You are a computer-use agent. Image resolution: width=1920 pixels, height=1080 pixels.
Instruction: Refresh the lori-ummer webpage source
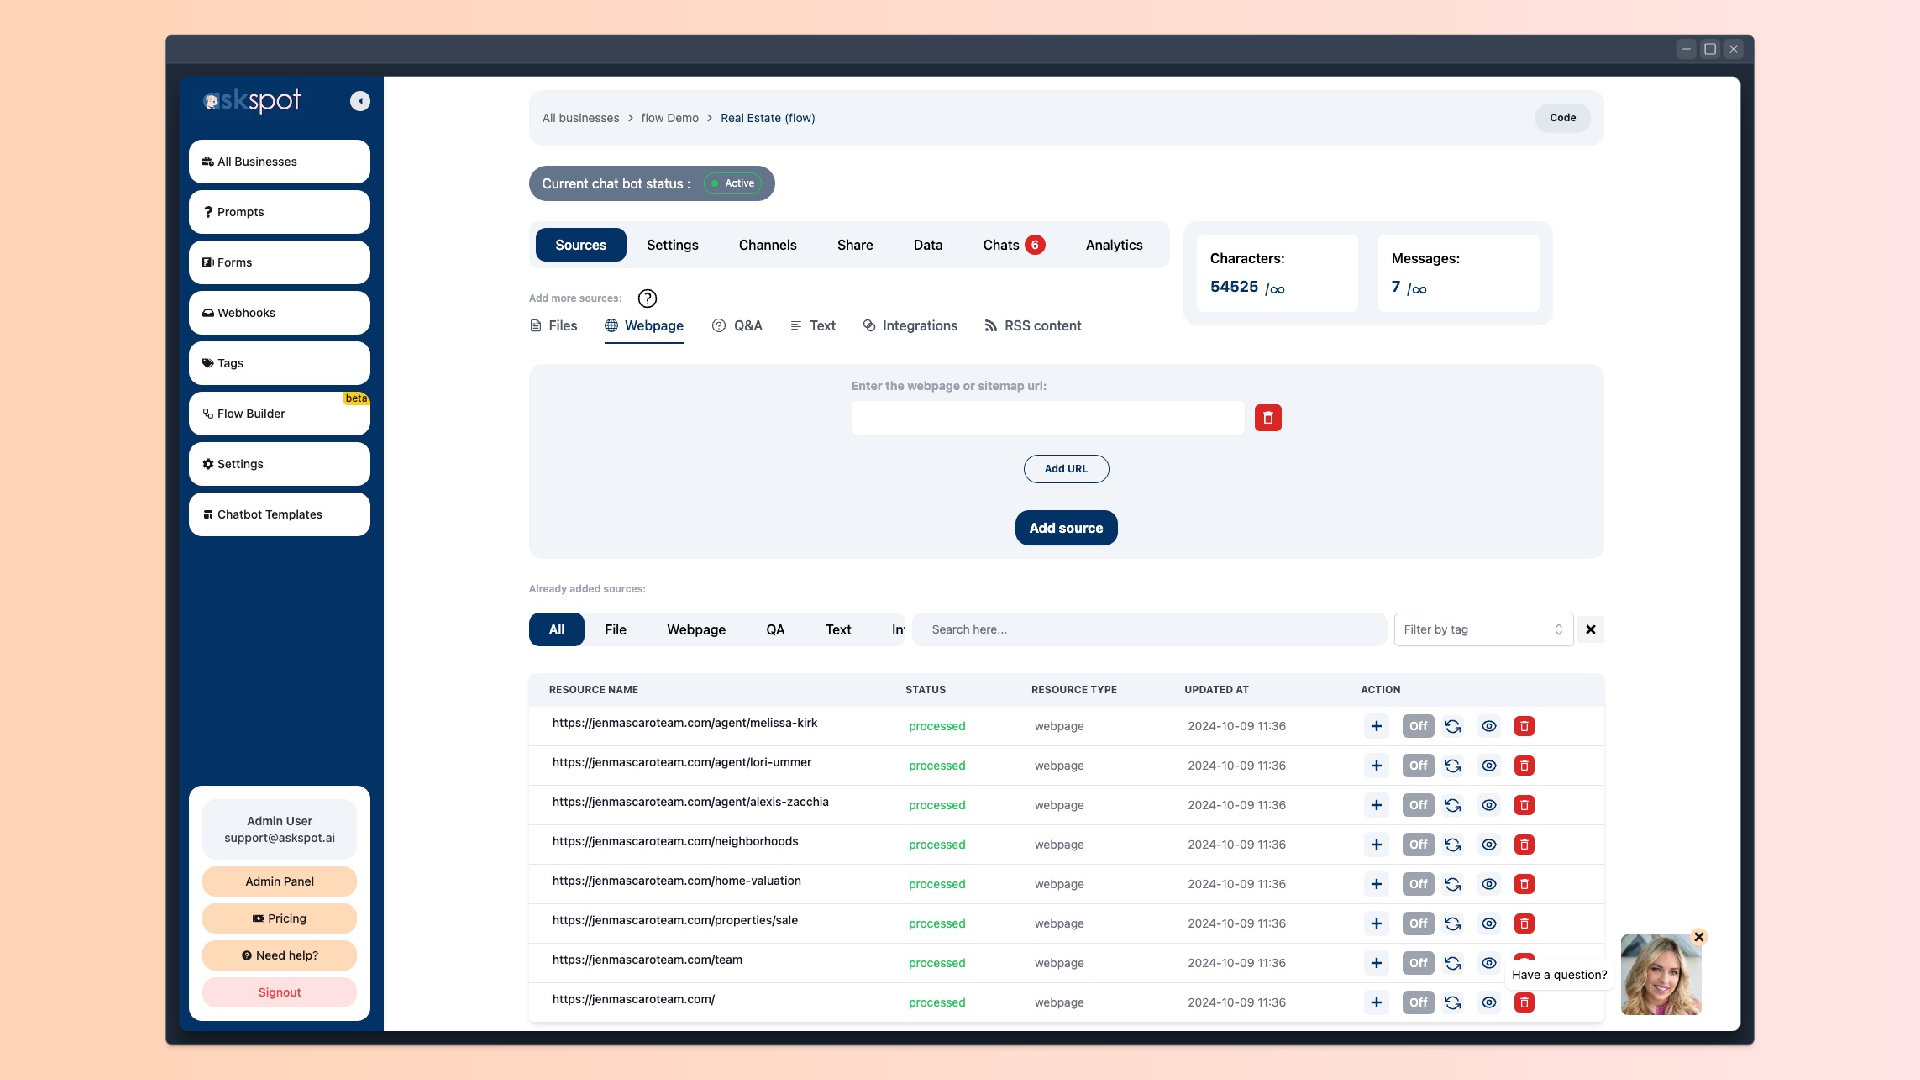click(1453, 766)
